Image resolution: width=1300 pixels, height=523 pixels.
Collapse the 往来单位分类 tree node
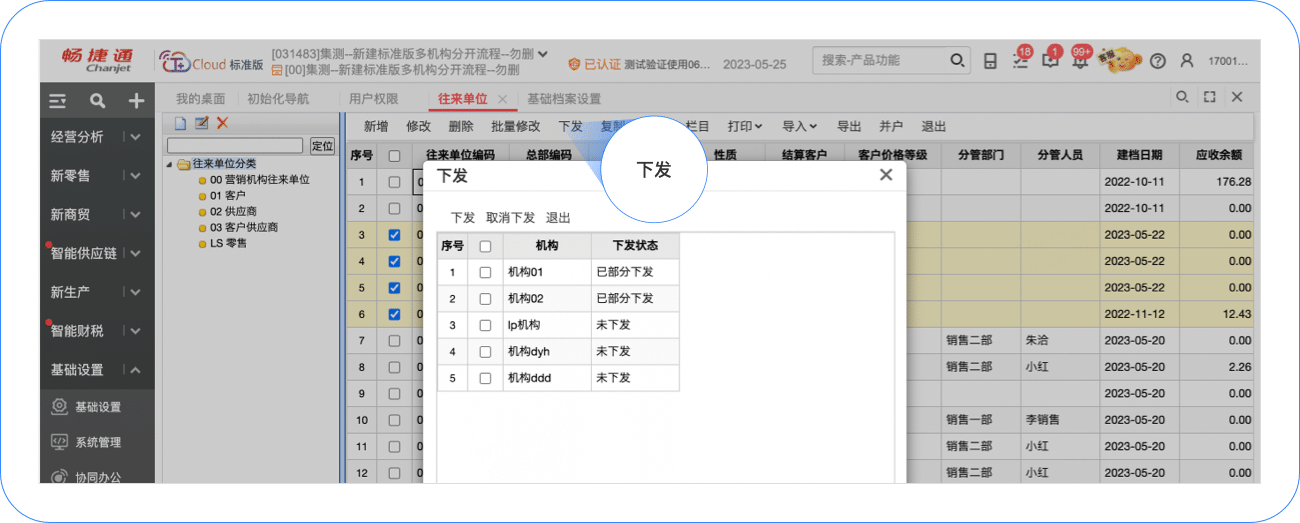pyautogui.click(x=169, y=164)
